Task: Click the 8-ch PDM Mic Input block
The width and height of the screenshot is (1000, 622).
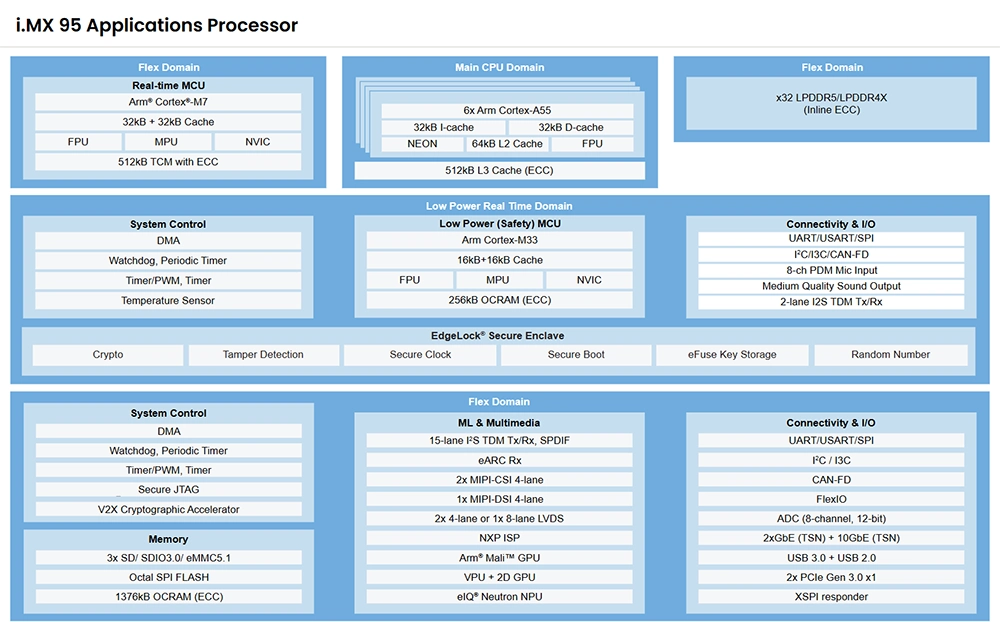Action: 831,270
